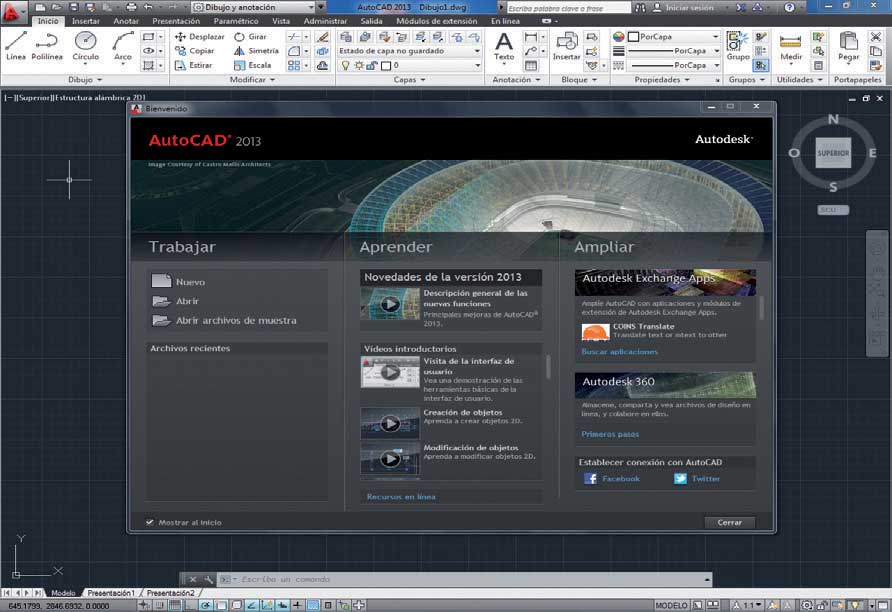
Task: Choose the Escala scale tool
Action: [253, 65]
